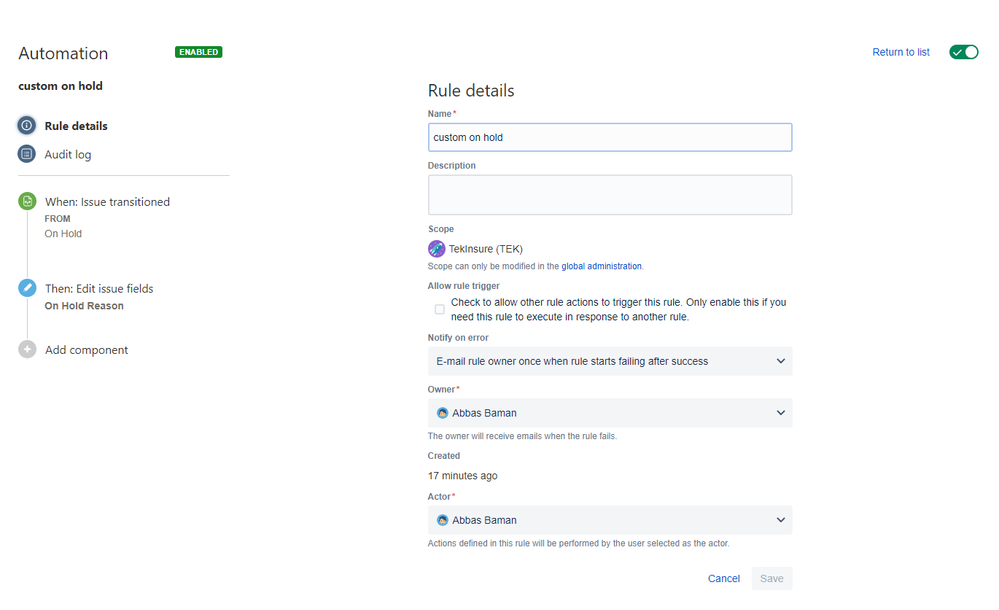The width and height of the screenshot is (999, 610).
Task: Click the TekInsure project avatar icon
Action: tap(437, 249)
